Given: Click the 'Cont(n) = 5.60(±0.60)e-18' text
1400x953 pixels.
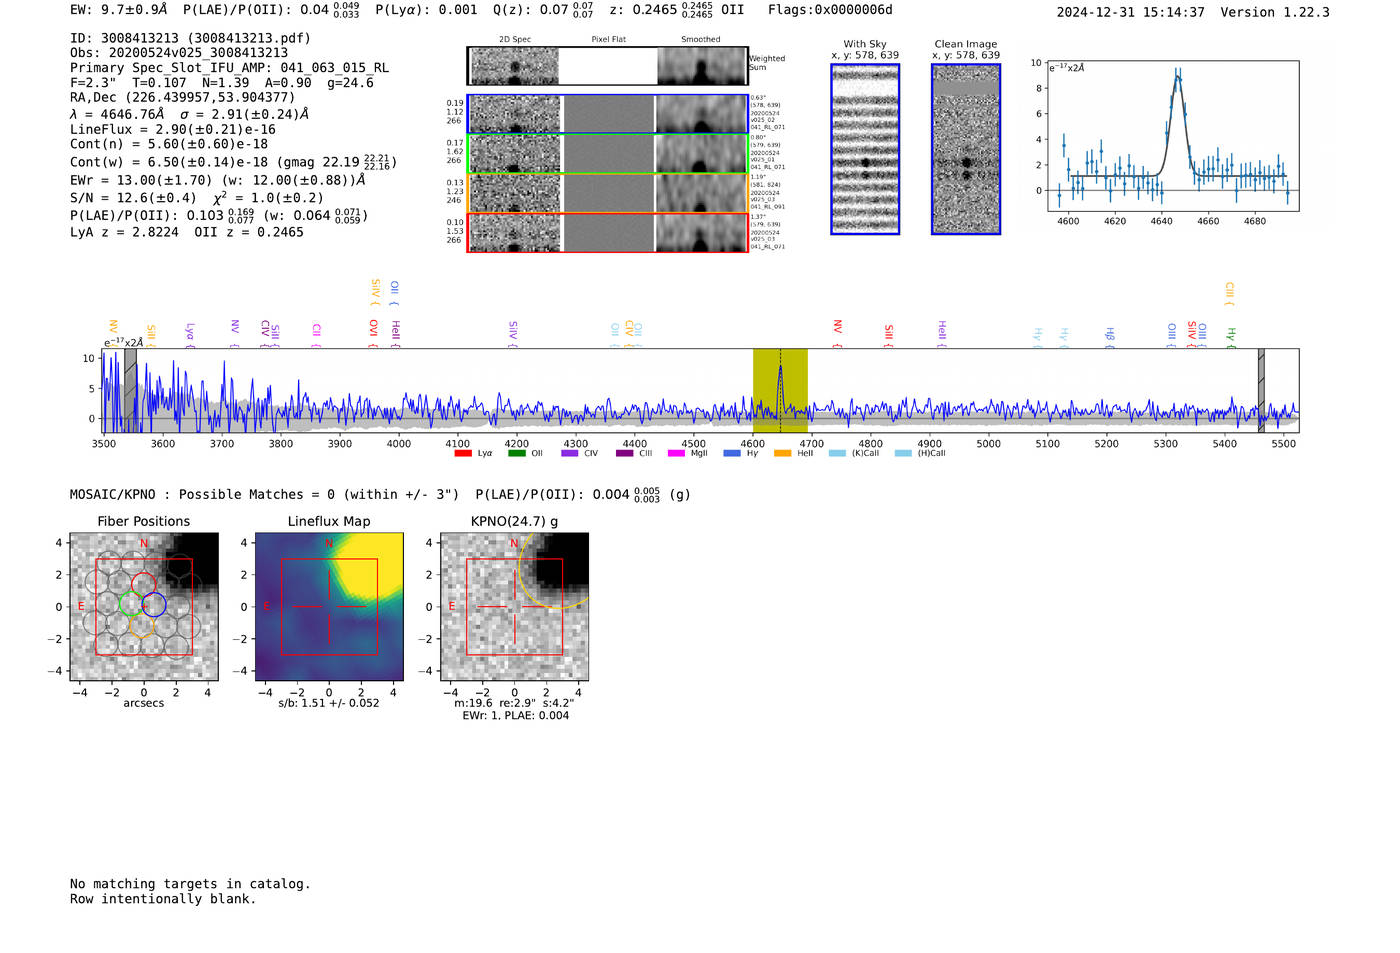Looking at the screenshot, I should click(x=169, y=144).
